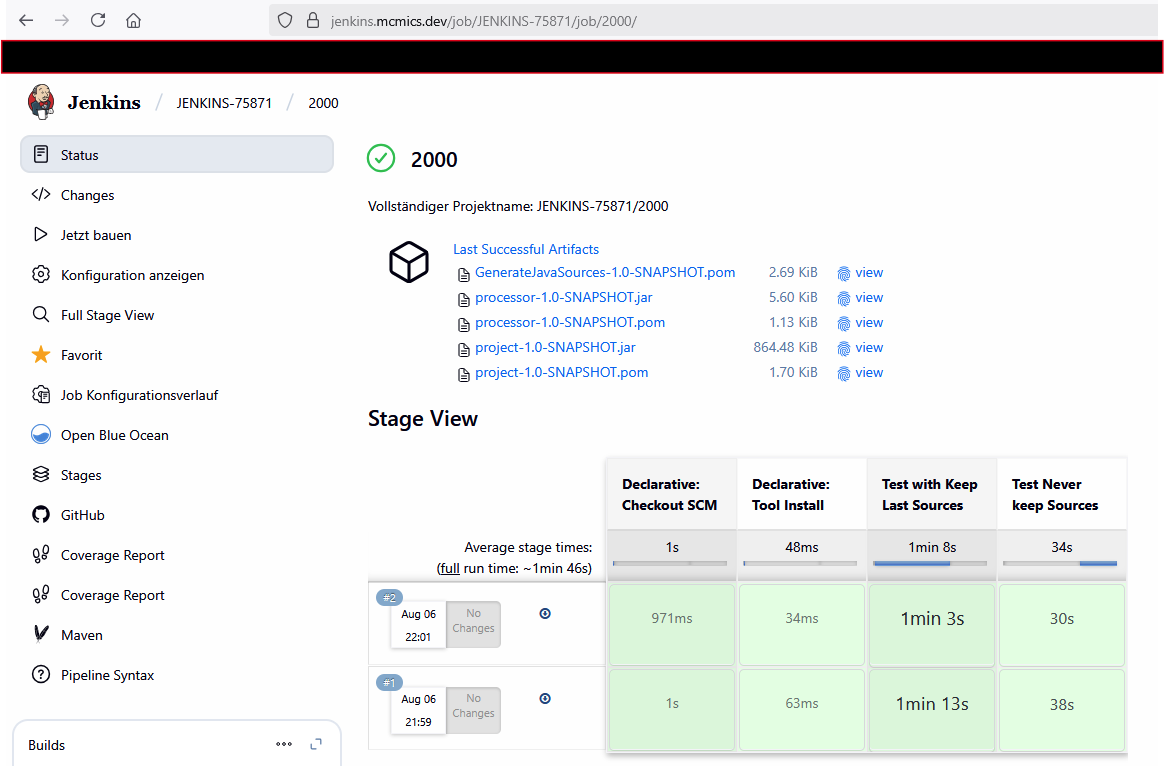Image resolution: width=1164 pixels, height=766 pixels.
Task: Click the JENKINS-75871 breadcrumb
Action: pyautogui.click(x=224, y=103)
